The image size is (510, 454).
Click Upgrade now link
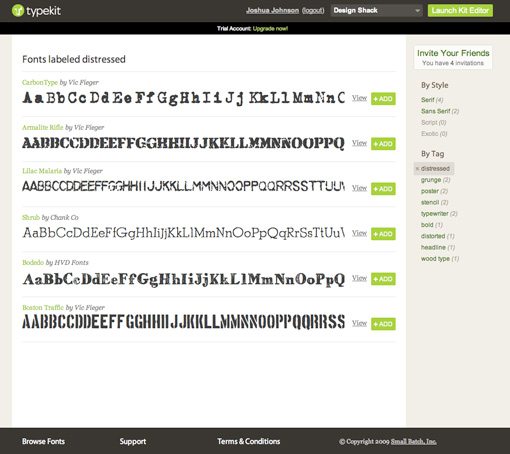pyautogui.click(x=270, y=28)
